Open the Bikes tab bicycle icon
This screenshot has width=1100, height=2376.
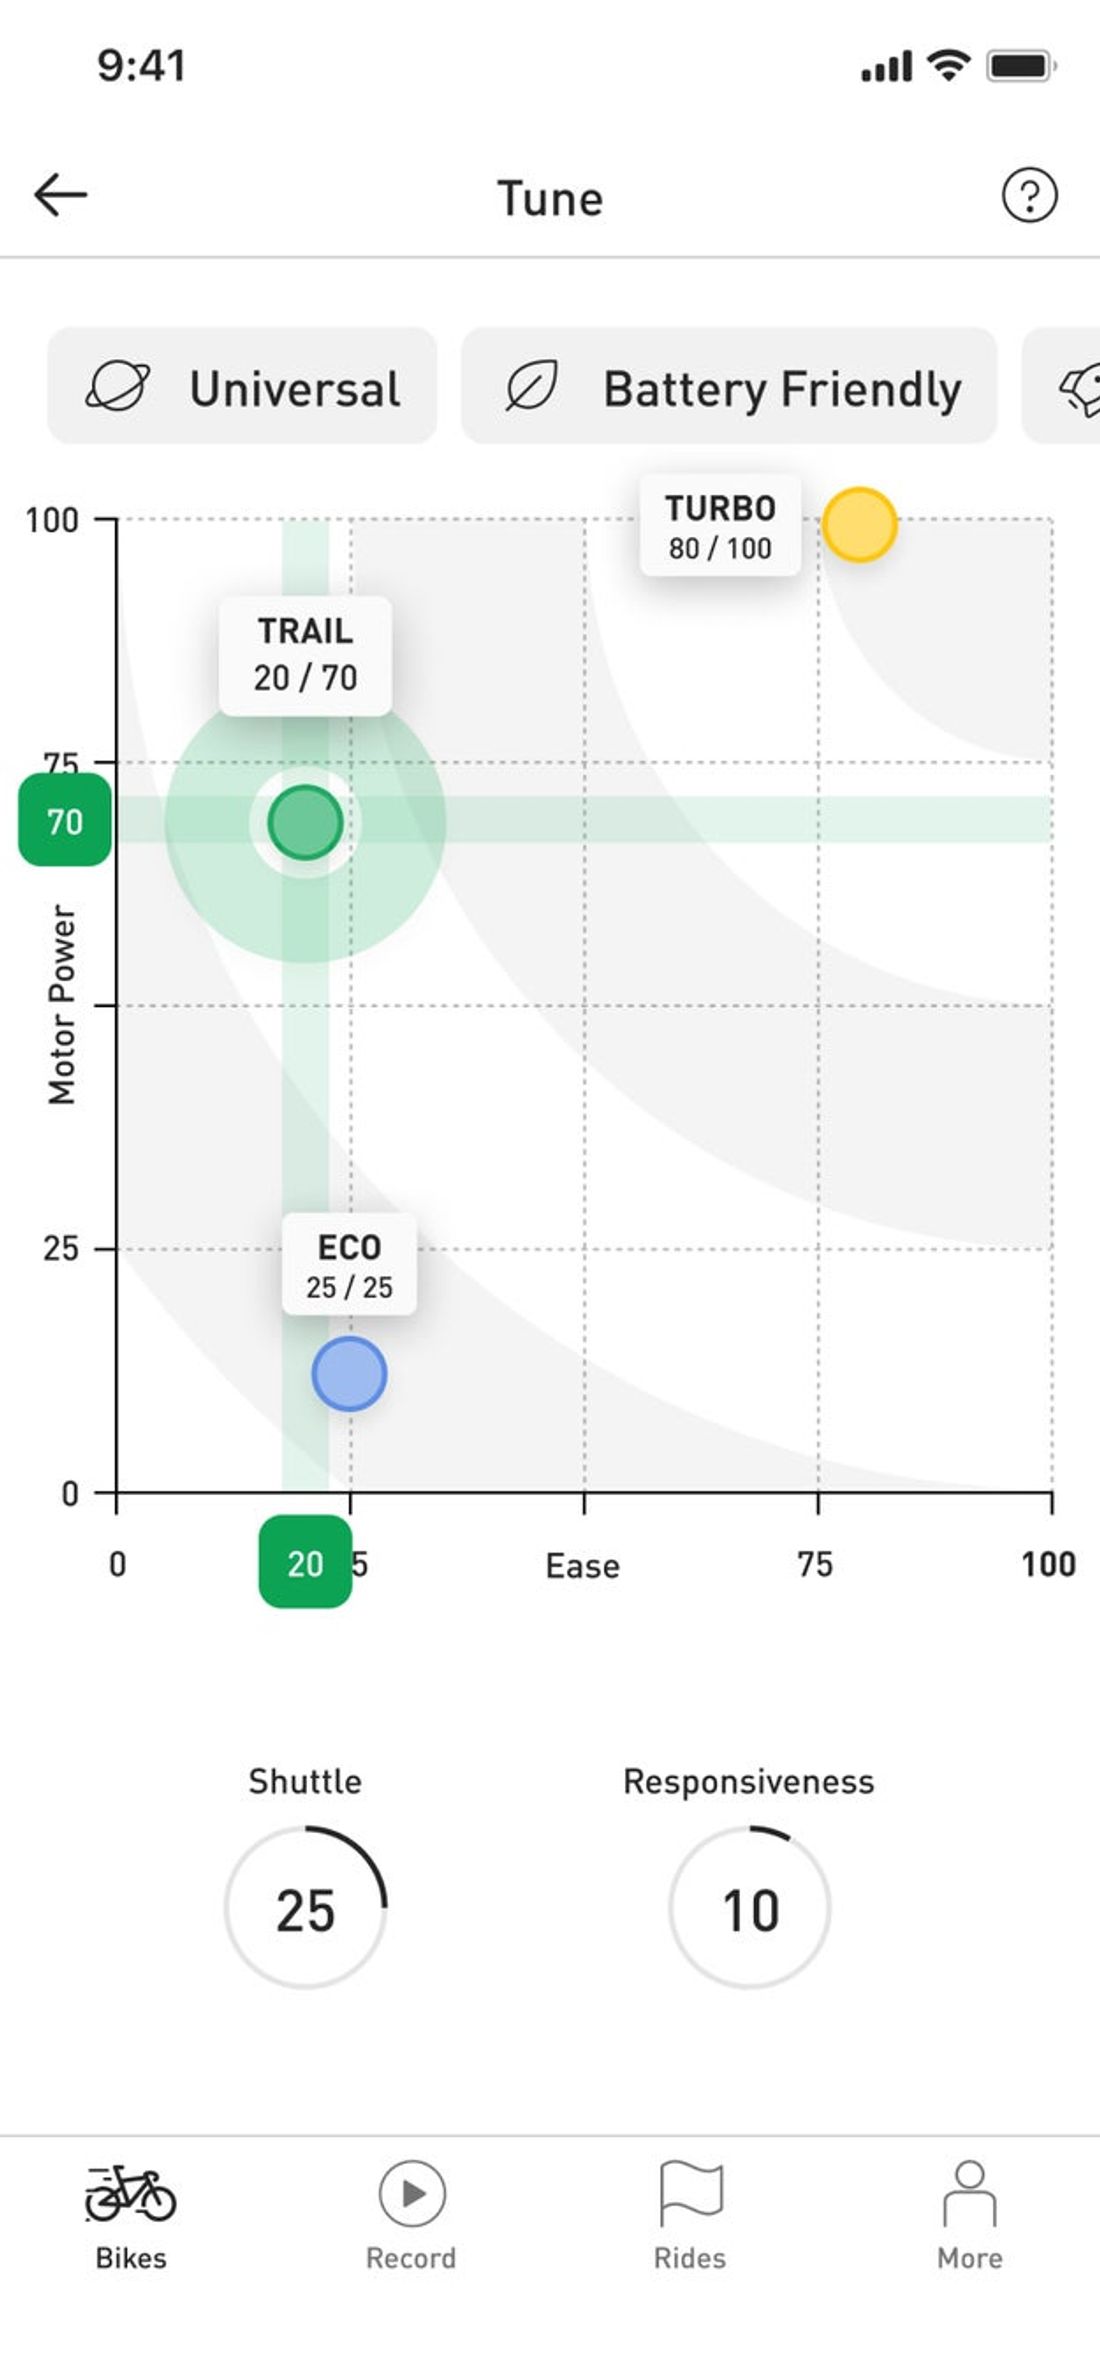point(130,2193)
